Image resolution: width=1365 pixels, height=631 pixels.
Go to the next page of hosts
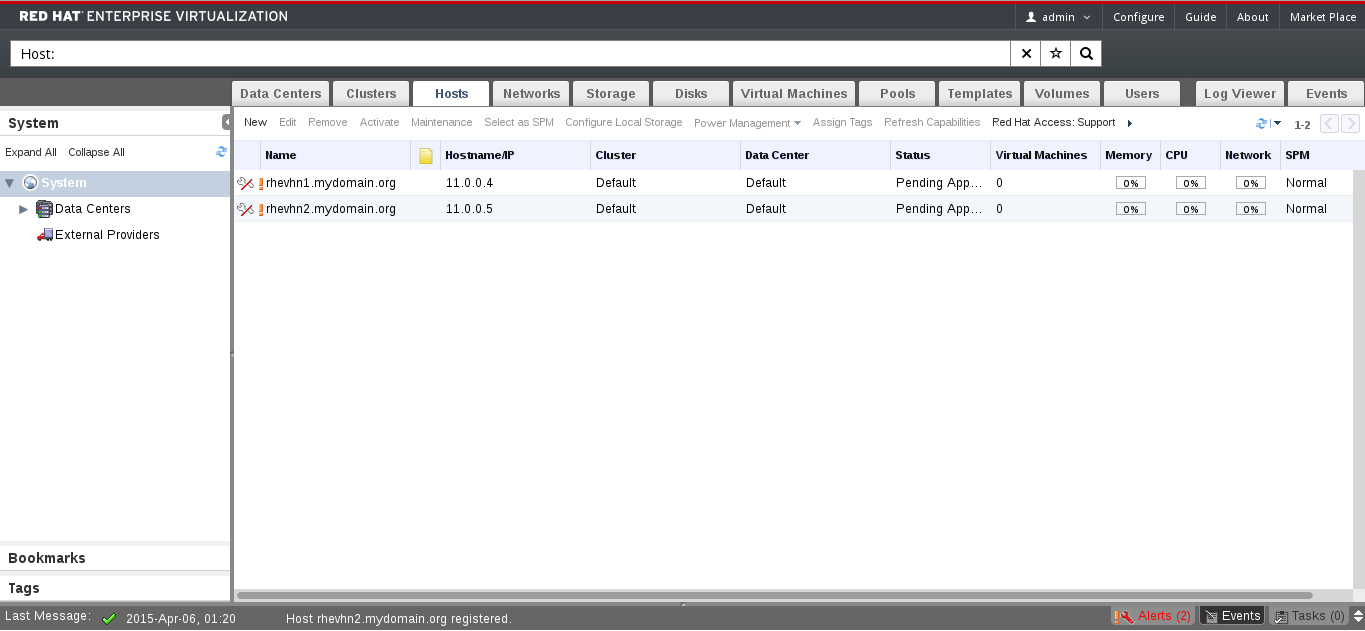coord(1350,124)
